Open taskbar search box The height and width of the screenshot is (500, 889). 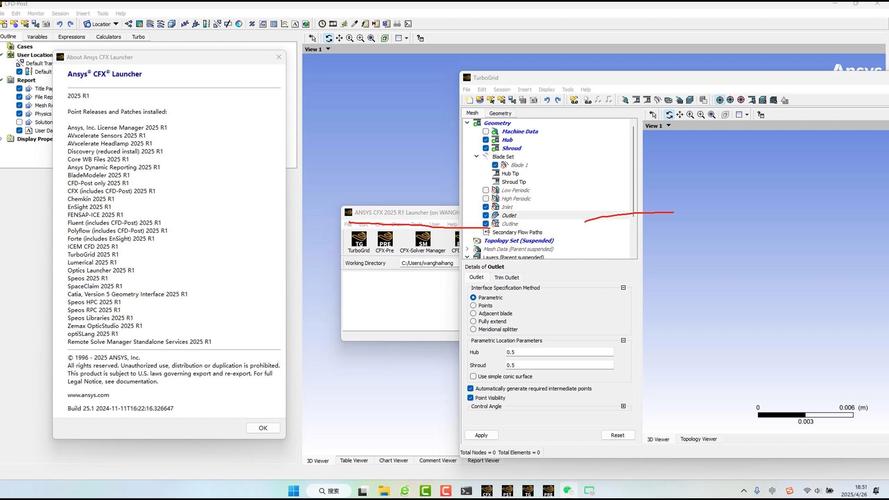[x=329, y=490]
